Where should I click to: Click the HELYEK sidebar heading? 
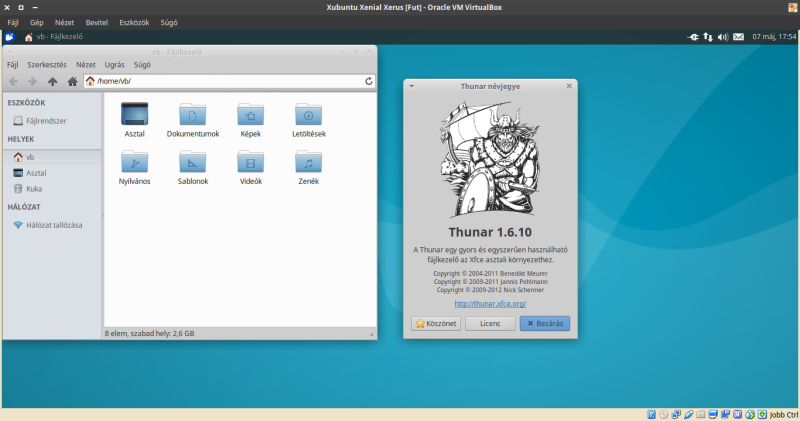click(21, 139)
